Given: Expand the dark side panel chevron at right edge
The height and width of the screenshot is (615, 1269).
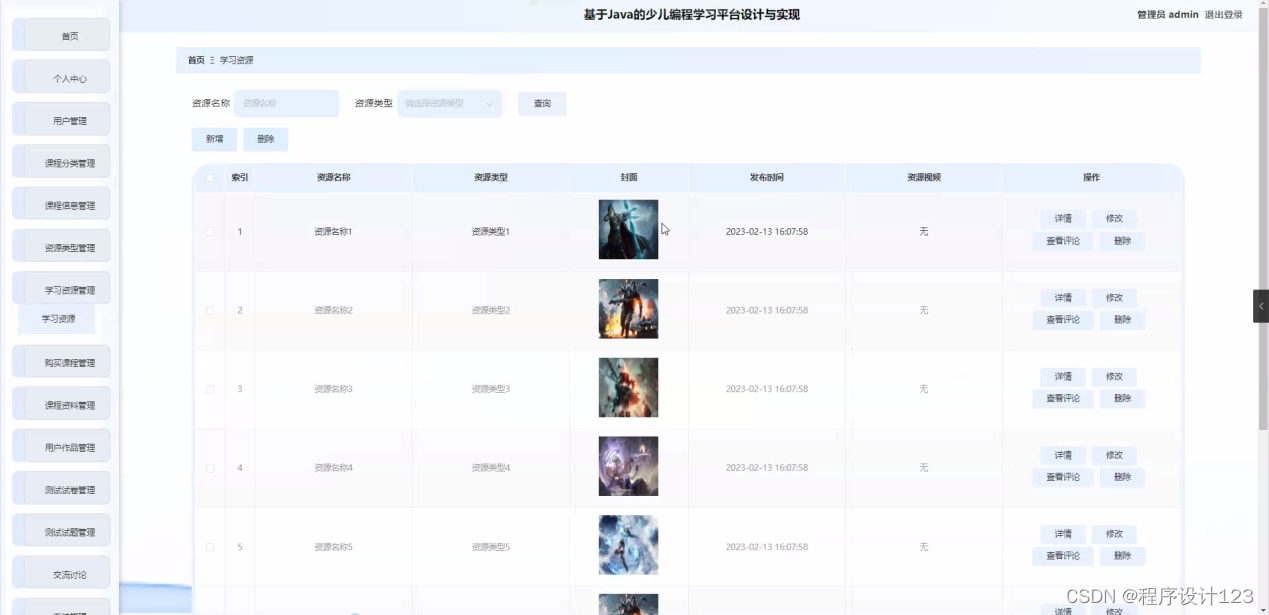Looking at the screenshot, I should click(x=1260, y=306).
